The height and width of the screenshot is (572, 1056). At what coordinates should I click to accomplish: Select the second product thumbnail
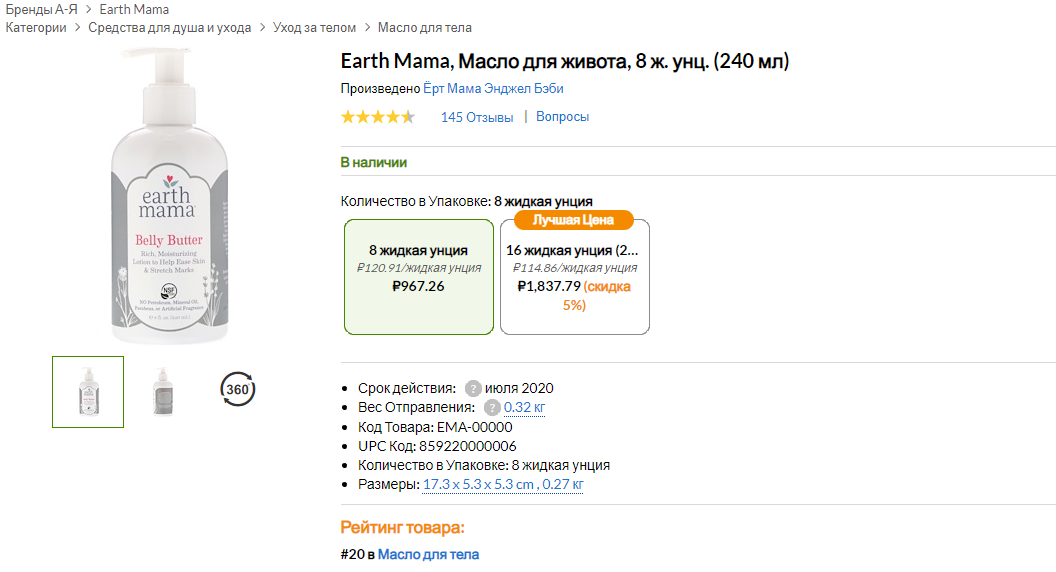point(162,392)
